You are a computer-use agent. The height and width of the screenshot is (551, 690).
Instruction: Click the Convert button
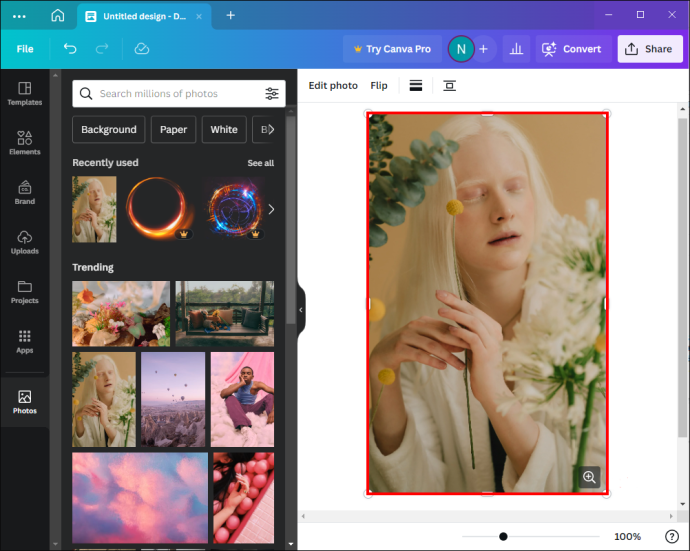coord(573,49)
